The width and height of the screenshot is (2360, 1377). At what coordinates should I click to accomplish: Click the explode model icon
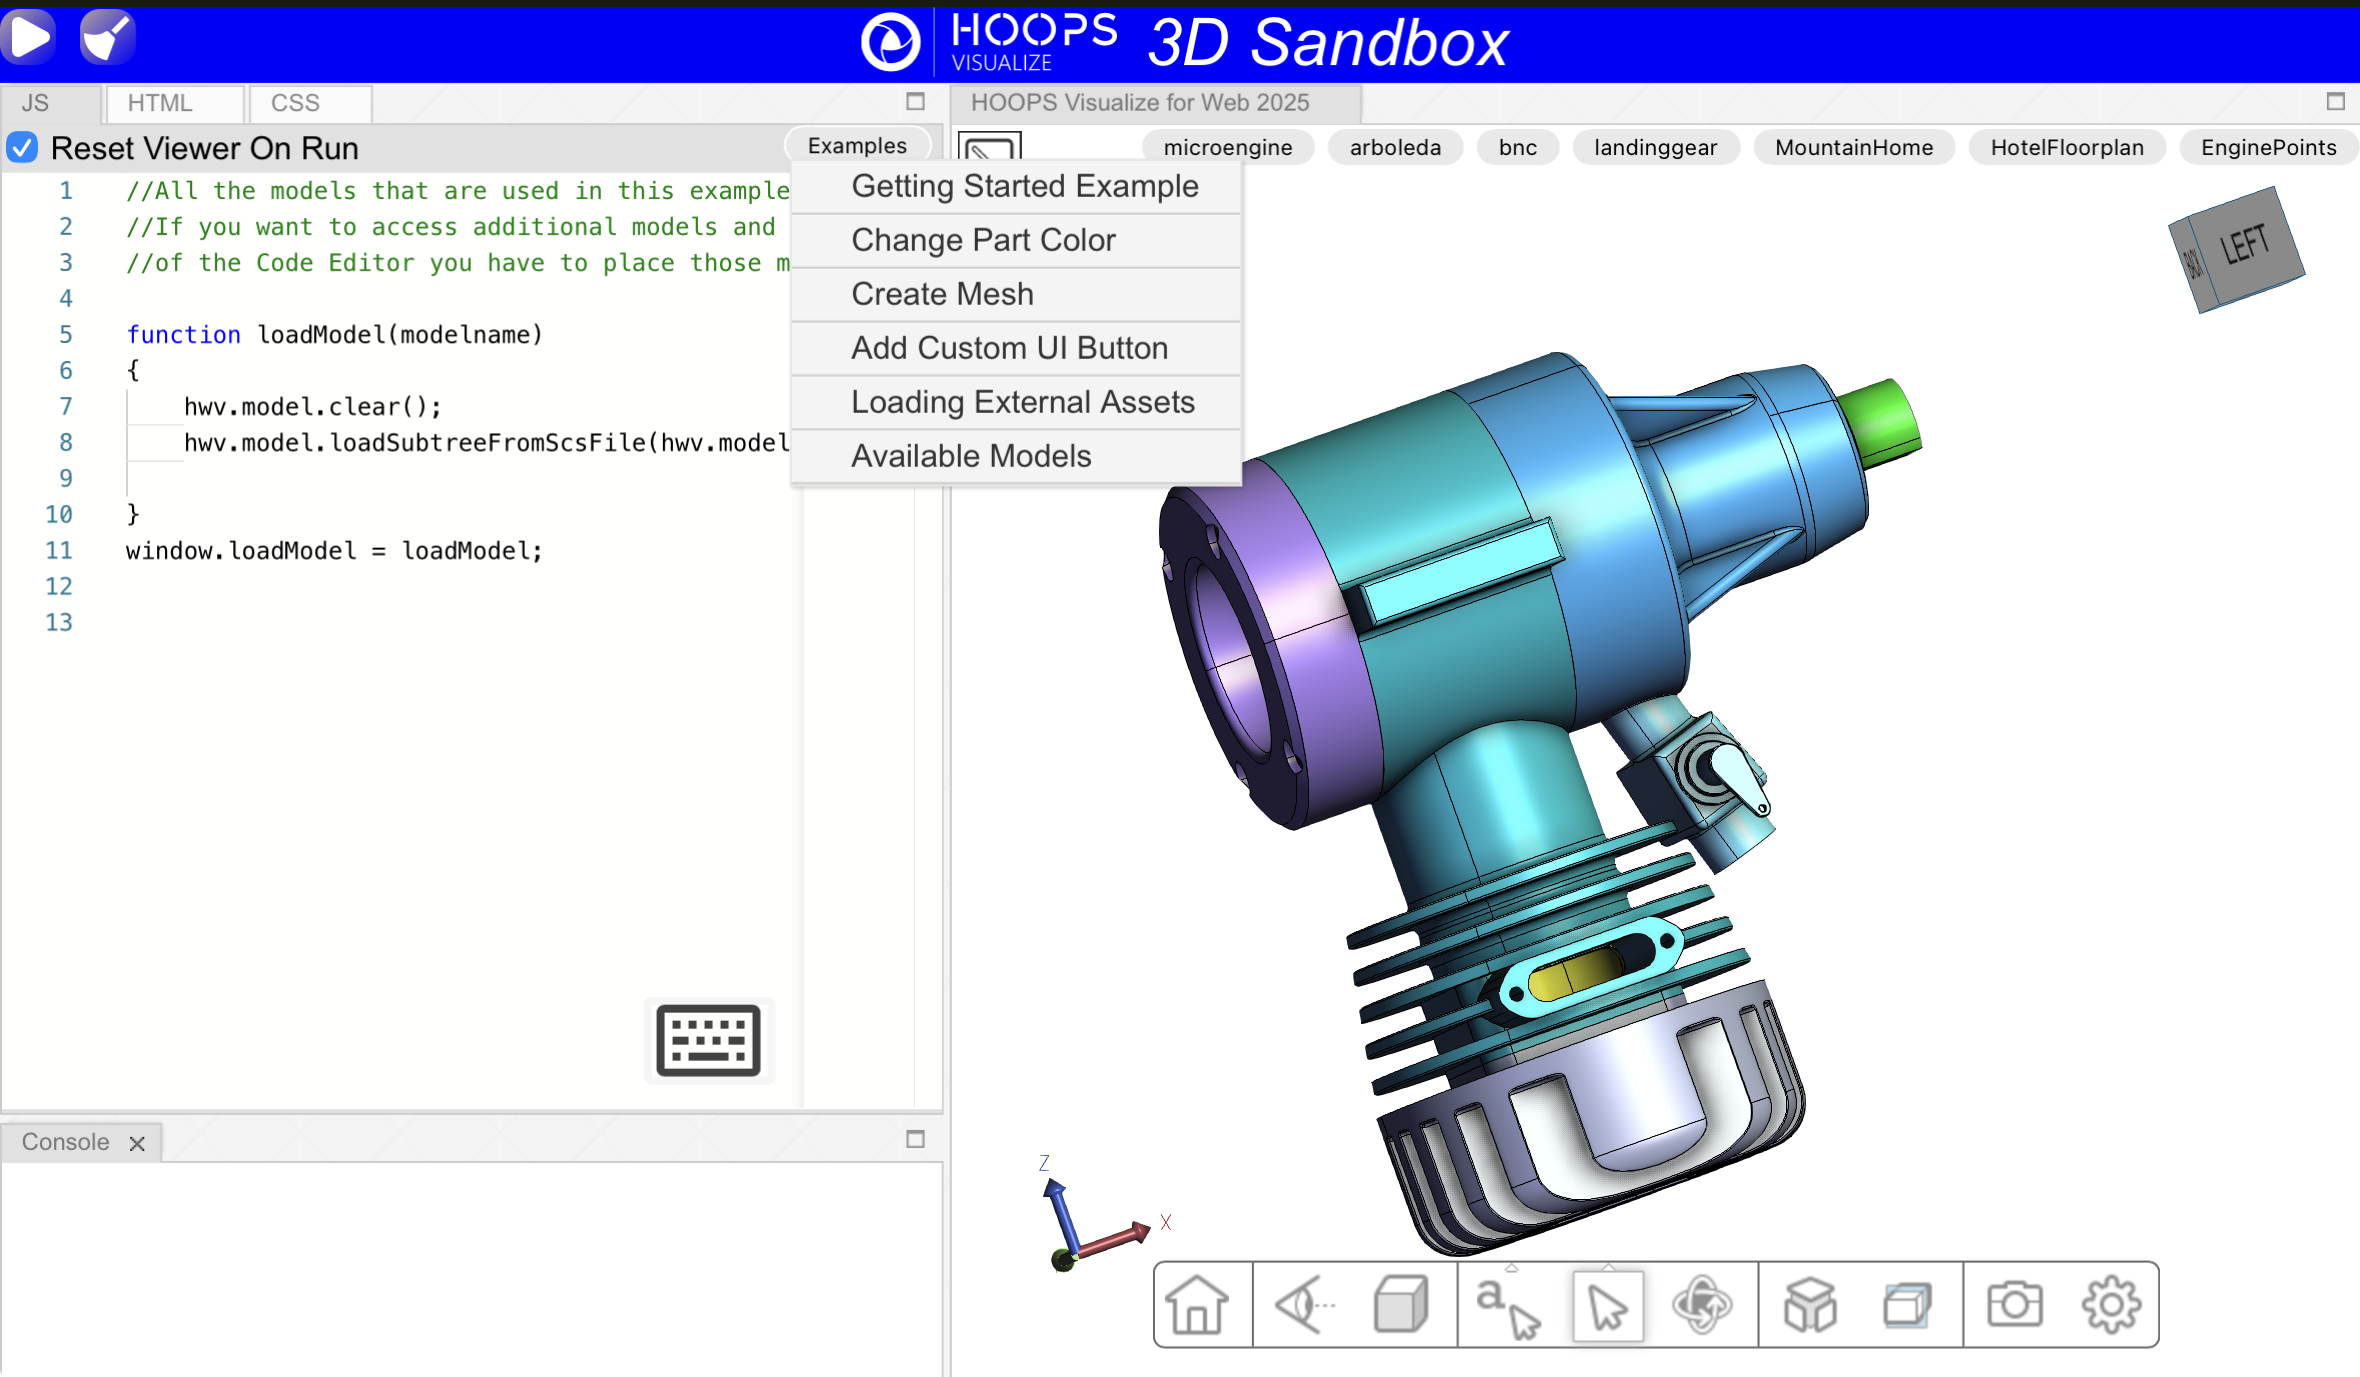[x=1809, y=1305]
